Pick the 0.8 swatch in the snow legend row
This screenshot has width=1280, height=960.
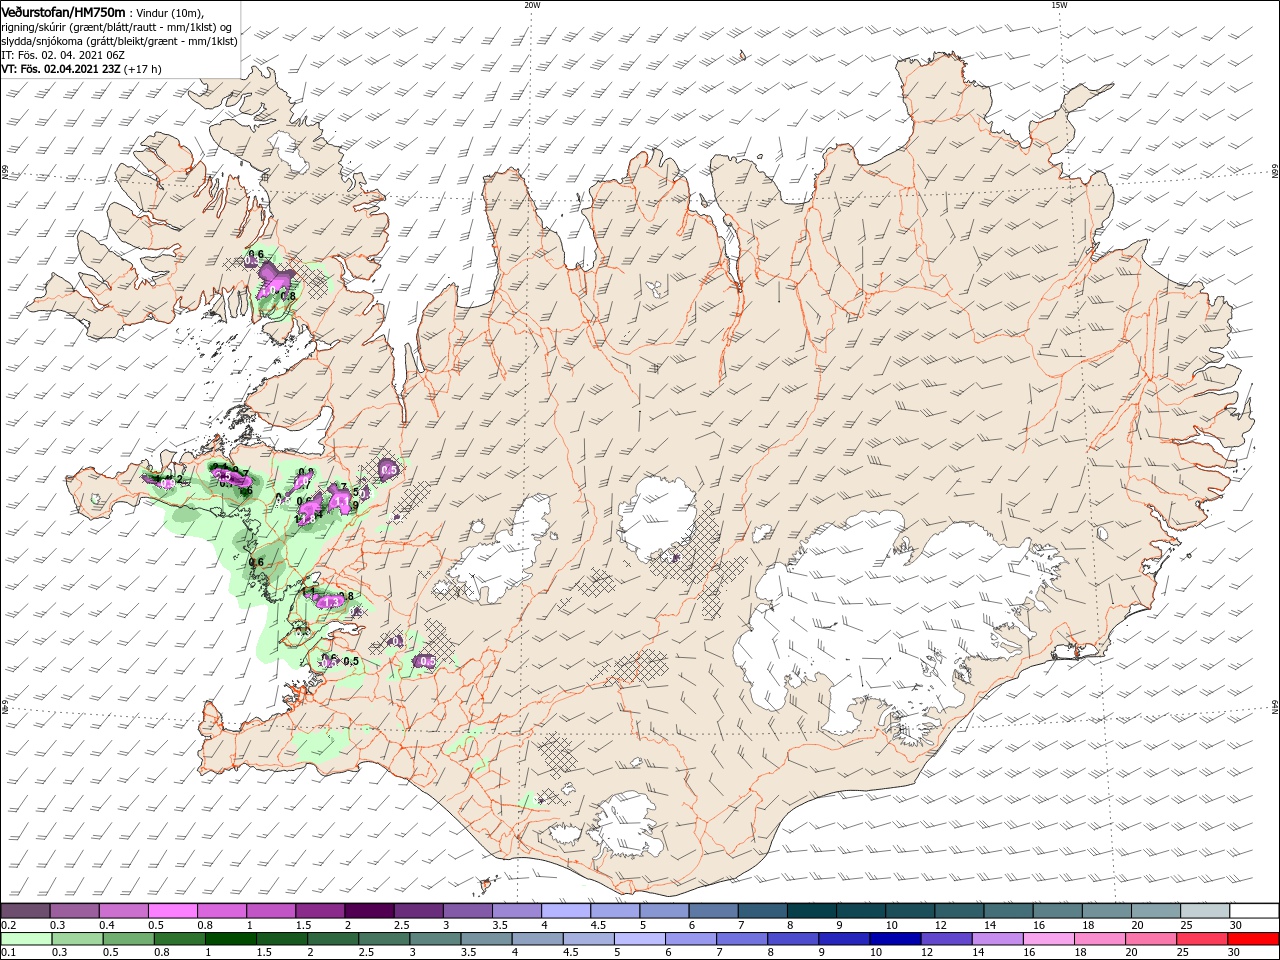(221, 910)
